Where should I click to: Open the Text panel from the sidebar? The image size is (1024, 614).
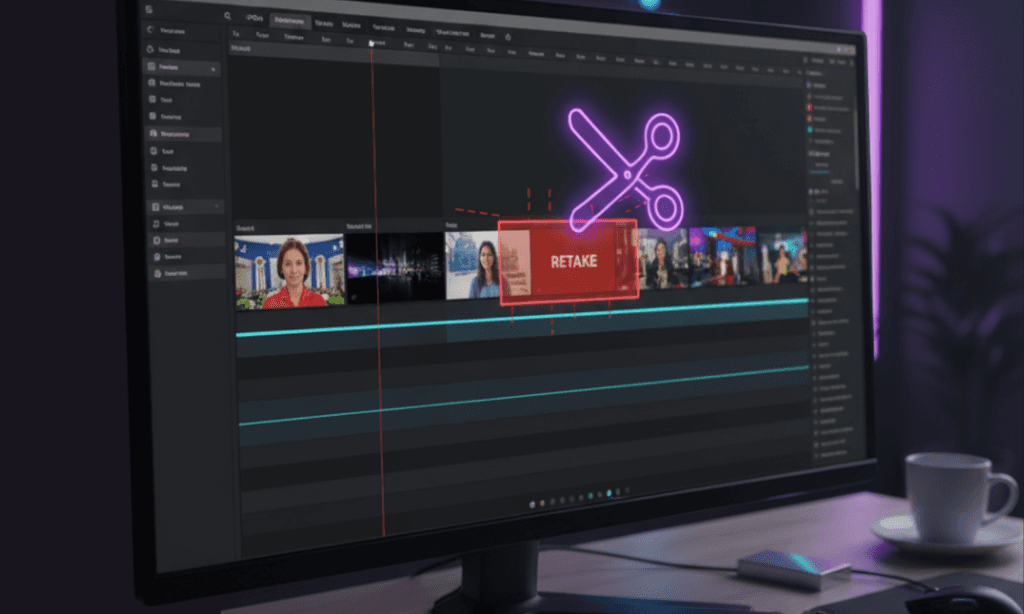tap(170, 101)
